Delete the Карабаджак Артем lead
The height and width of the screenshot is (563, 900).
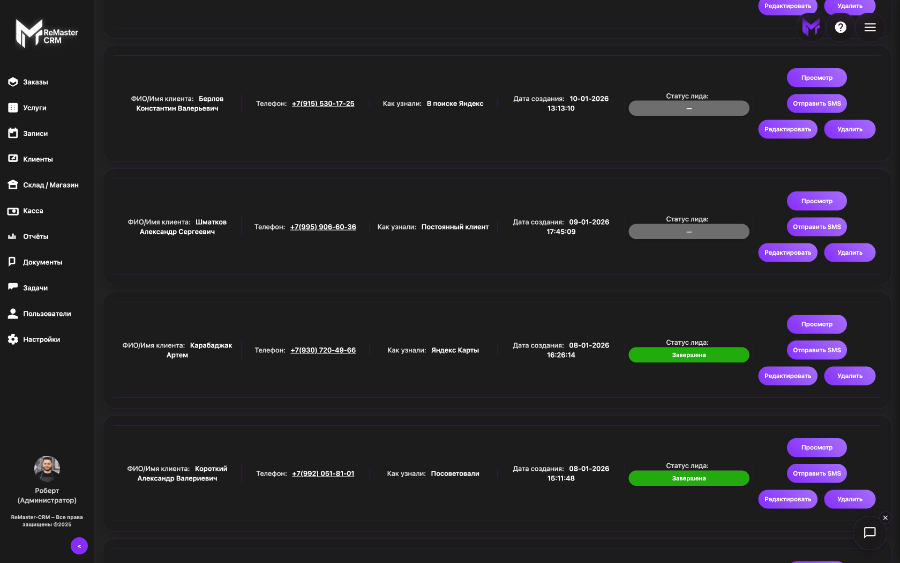[x=849, y=376]
